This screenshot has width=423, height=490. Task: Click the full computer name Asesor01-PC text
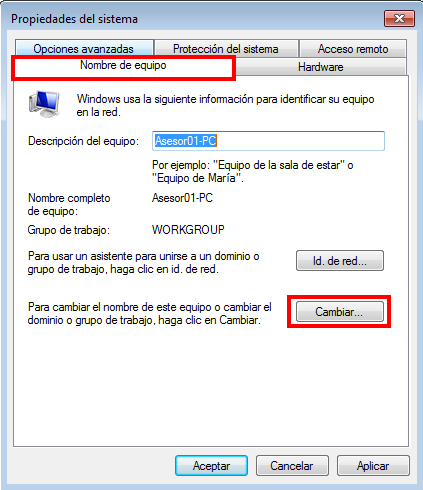point(182,198)
